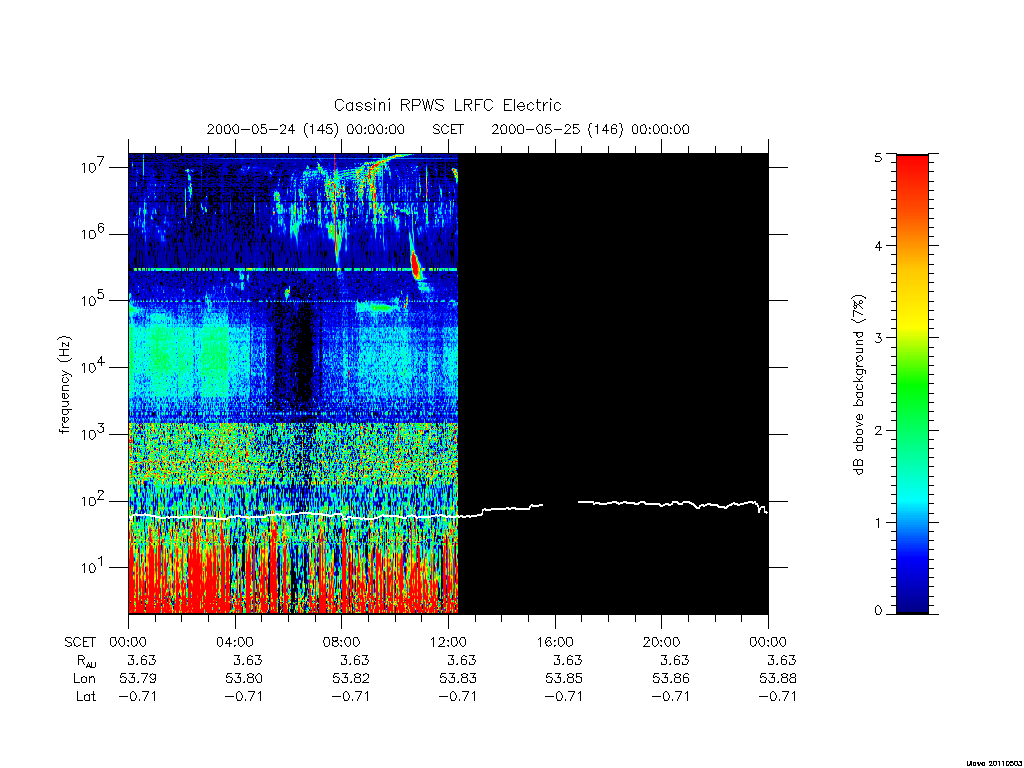The height and width of the screenshot is (768, 1024).
Task: Click the 'Lat' row label
Action: tap(86, 696)
